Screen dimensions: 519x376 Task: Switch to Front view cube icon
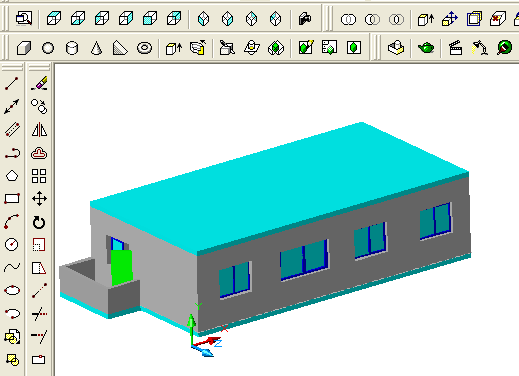(150, 18)
